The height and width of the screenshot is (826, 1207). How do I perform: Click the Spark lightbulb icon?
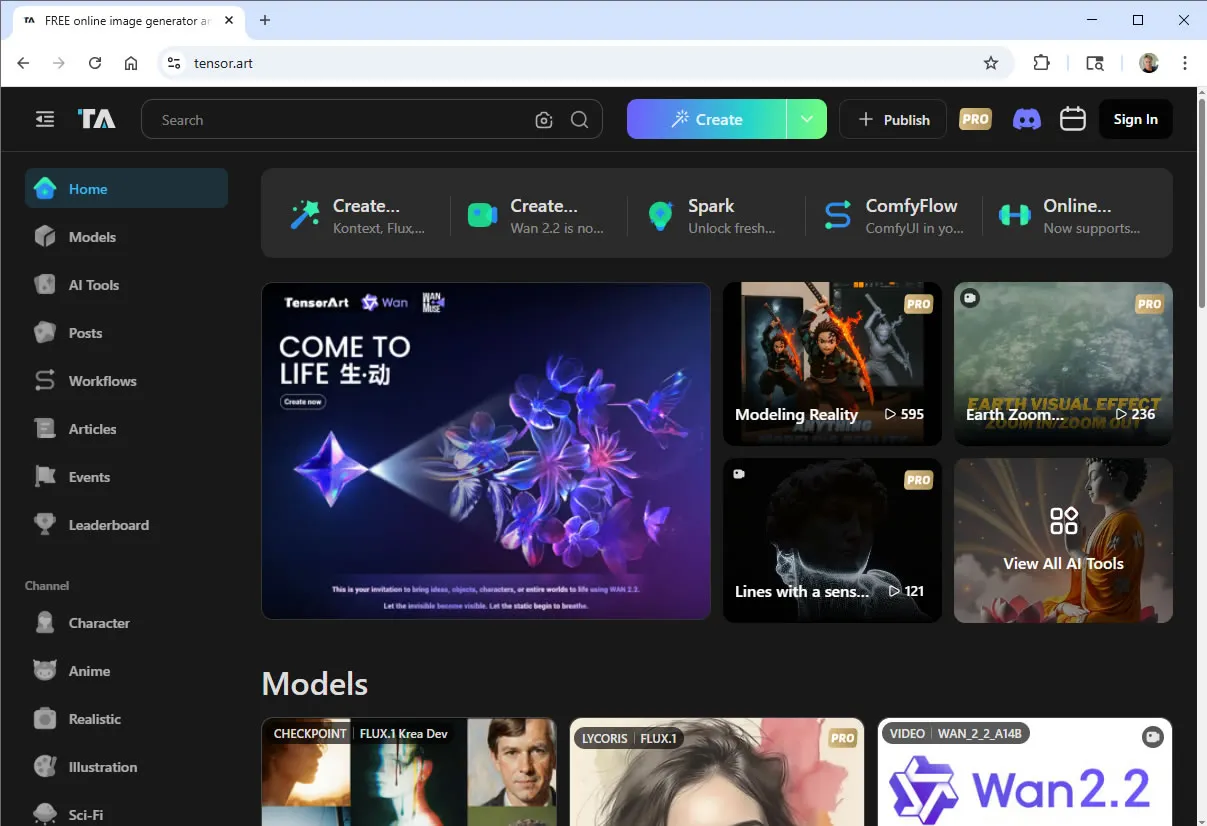click(660, 215)
